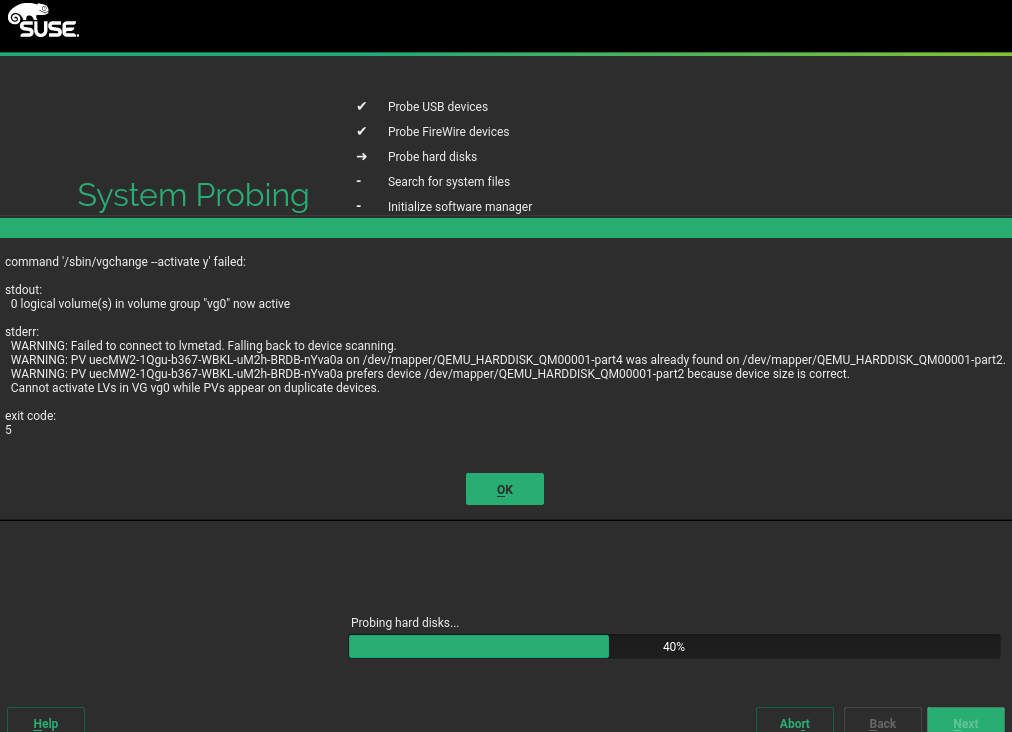Image resolution: width=1012 pixels, height=732 pixels.
Task: Click the checkmark beside Probe USB devices
Action: [361, 106]
